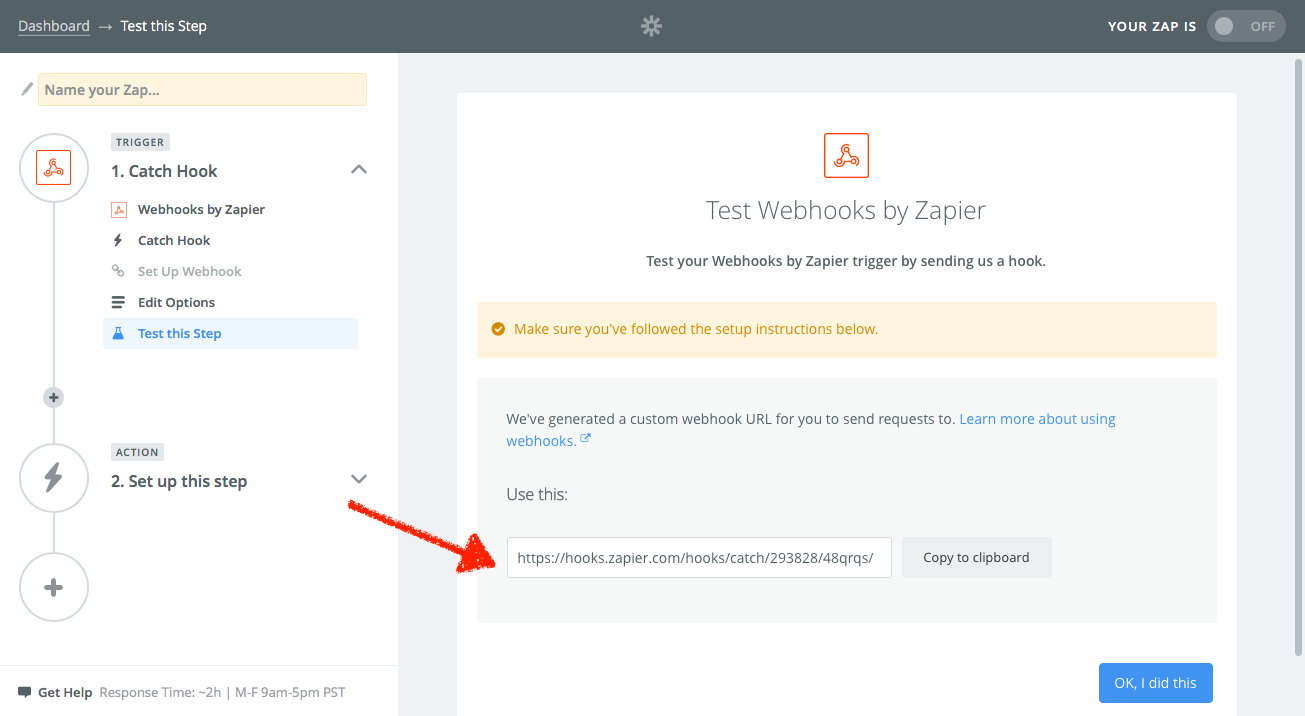Click the Test Webhooks by Zapier heading
The width and height of the screenshot is (1305, 716).
pyautogui.click(x=846, y=210)
